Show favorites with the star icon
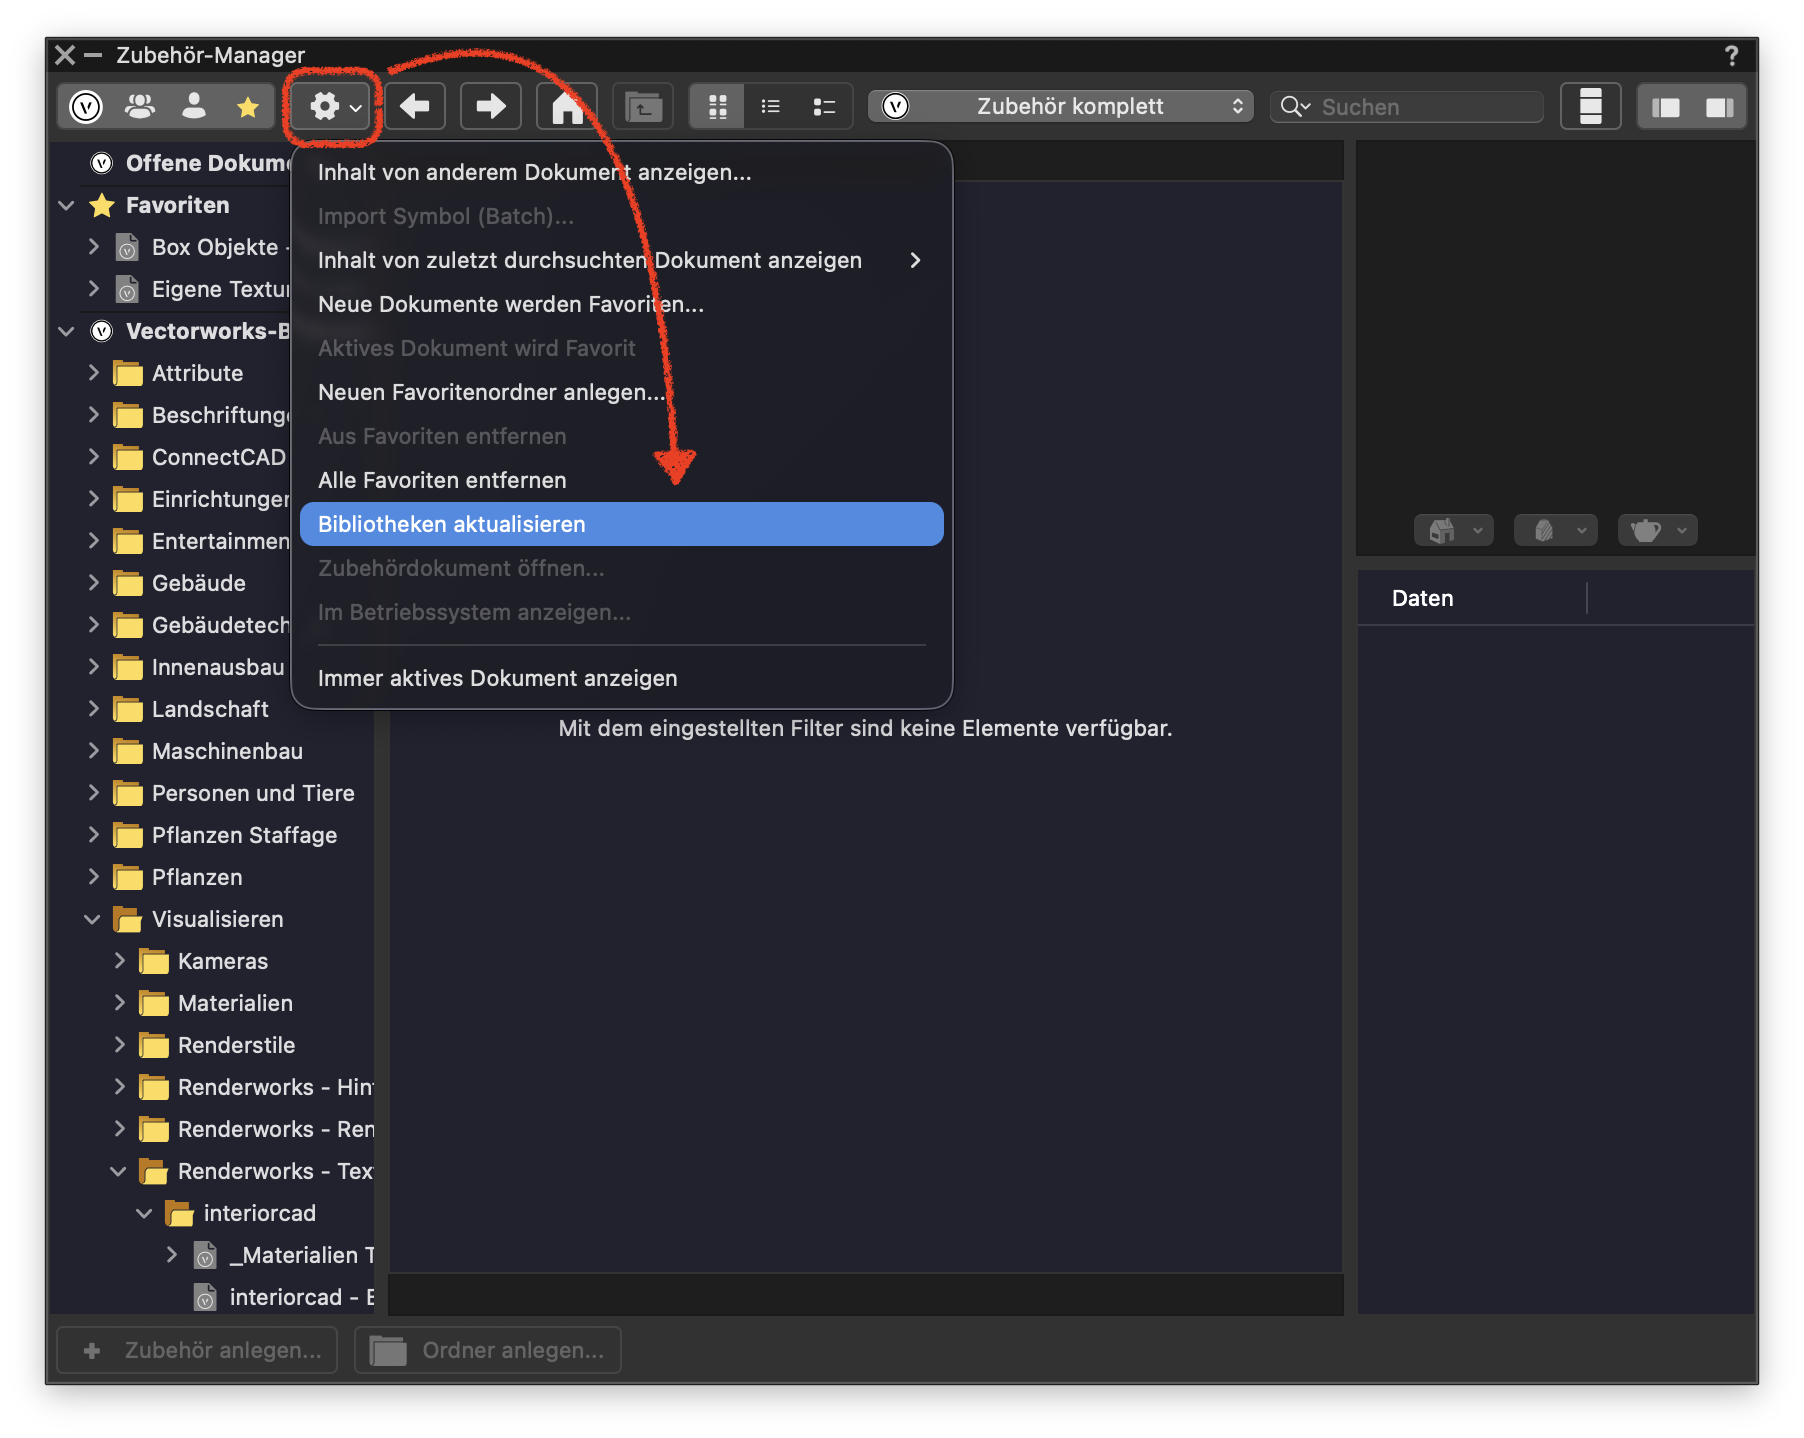 [247, 106]
